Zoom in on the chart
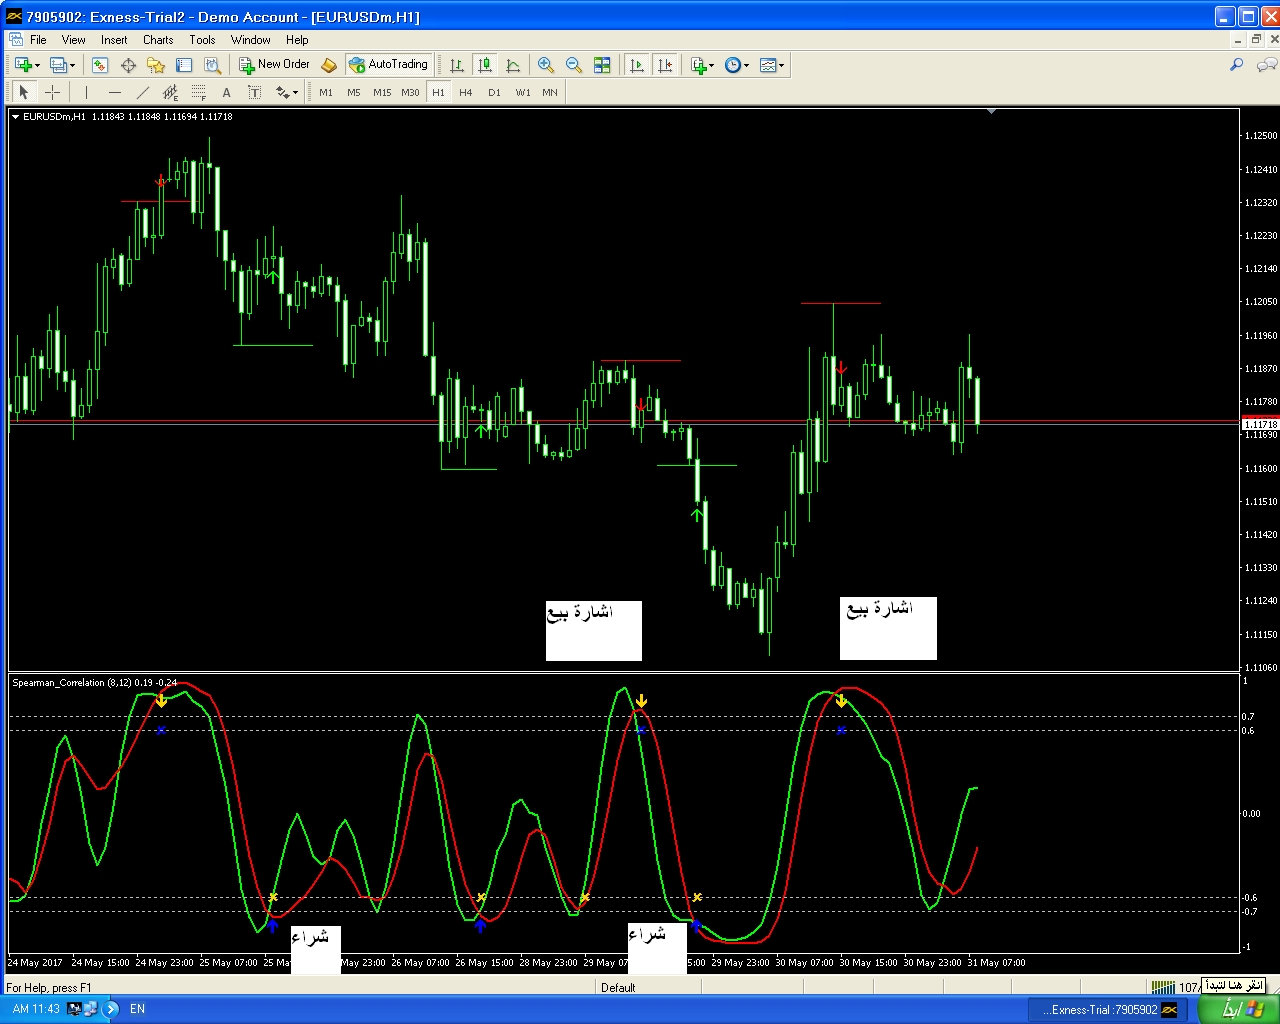 click(546, 65)
